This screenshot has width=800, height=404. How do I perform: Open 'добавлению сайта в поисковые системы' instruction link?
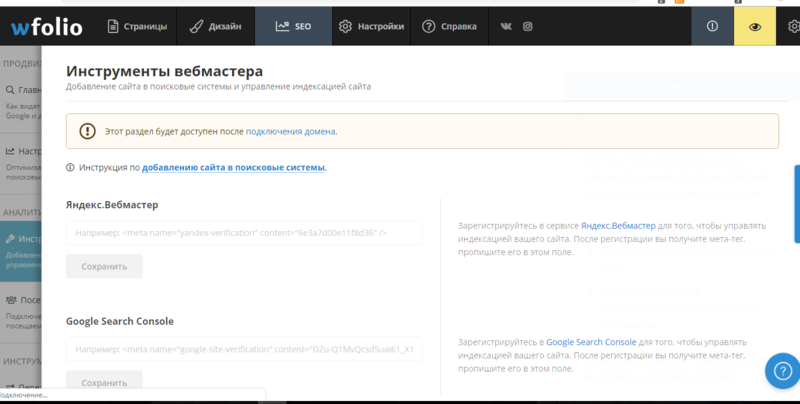[233, 168]
